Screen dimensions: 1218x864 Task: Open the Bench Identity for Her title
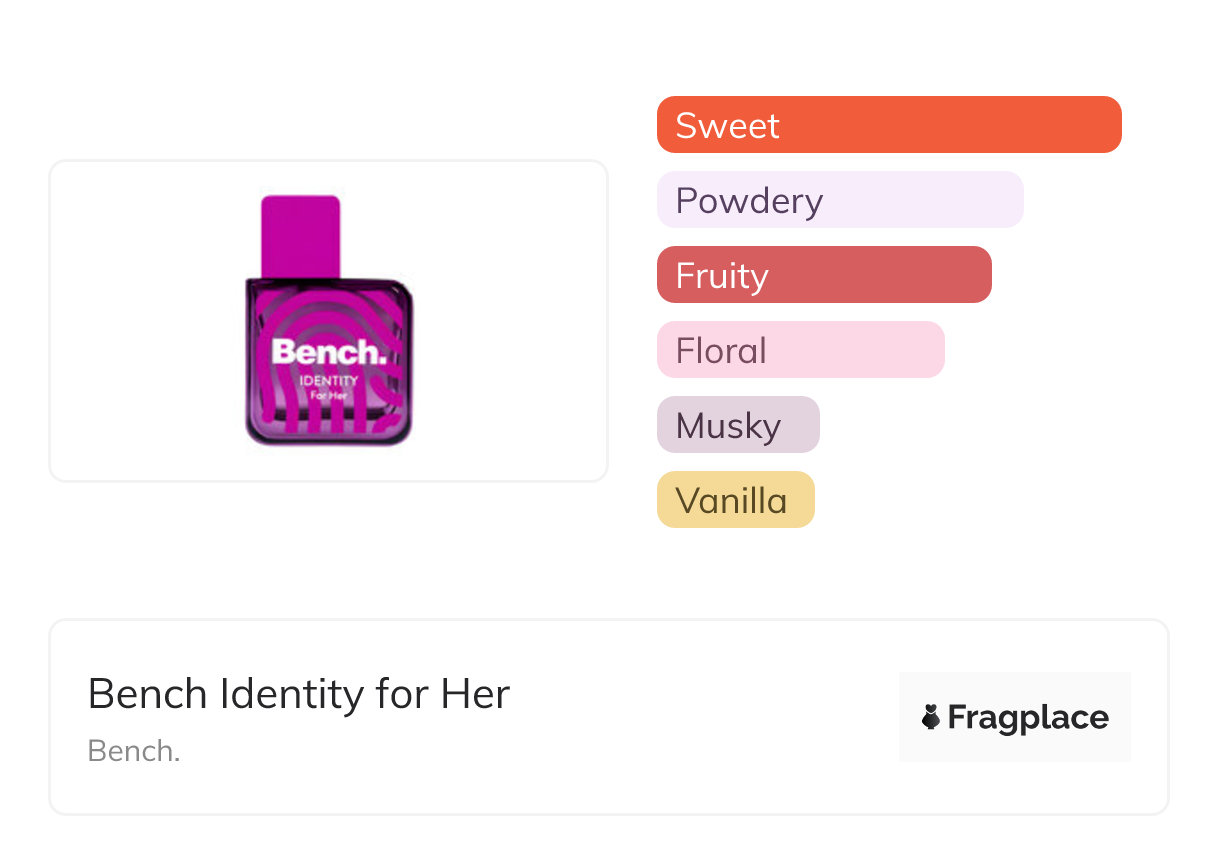[299, 694]
